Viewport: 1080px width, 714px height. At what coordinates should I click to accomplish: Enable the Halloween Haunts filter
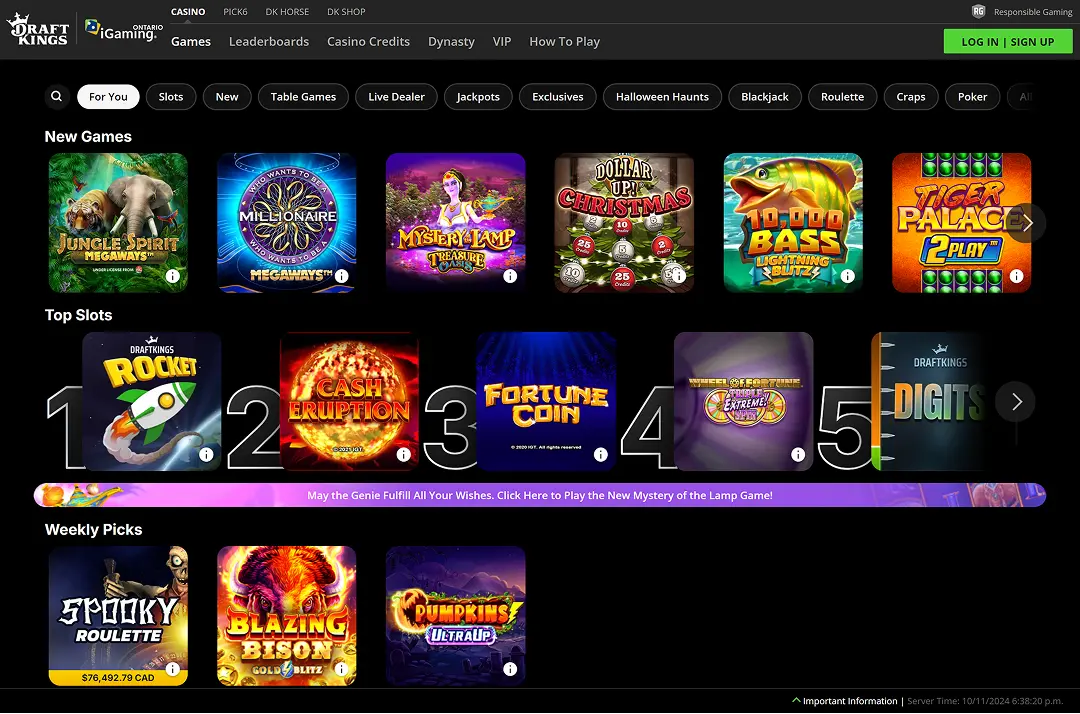click(662, 96)
